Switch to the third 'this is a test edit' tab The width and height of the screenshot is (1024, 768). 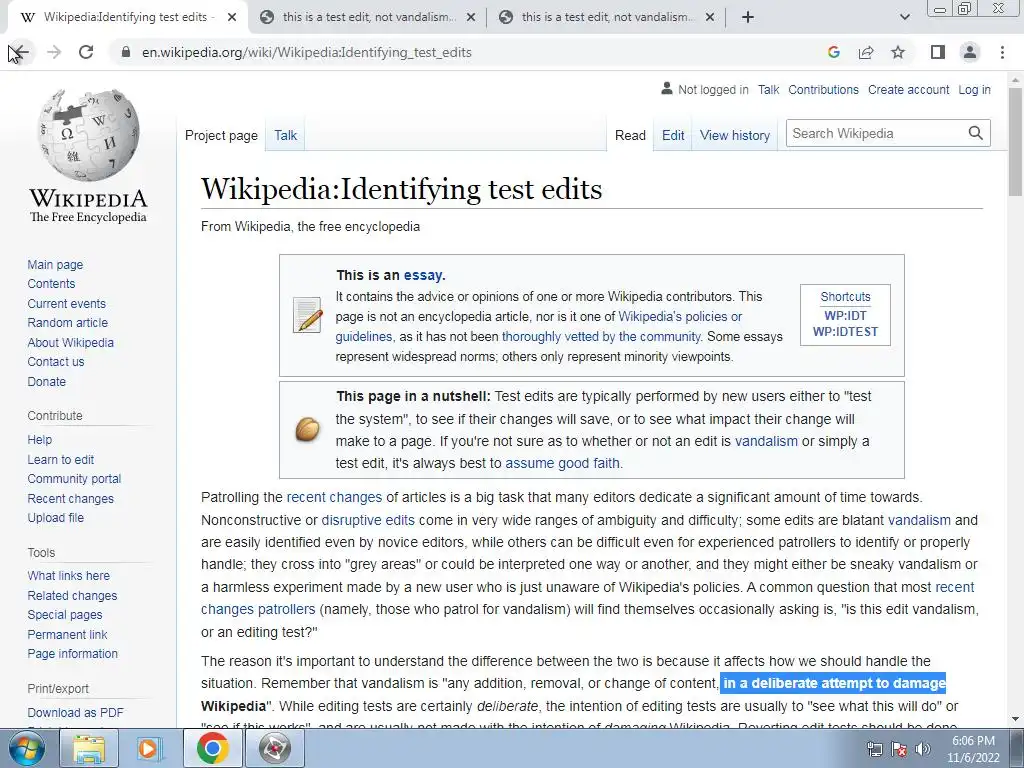coord(605,18)
